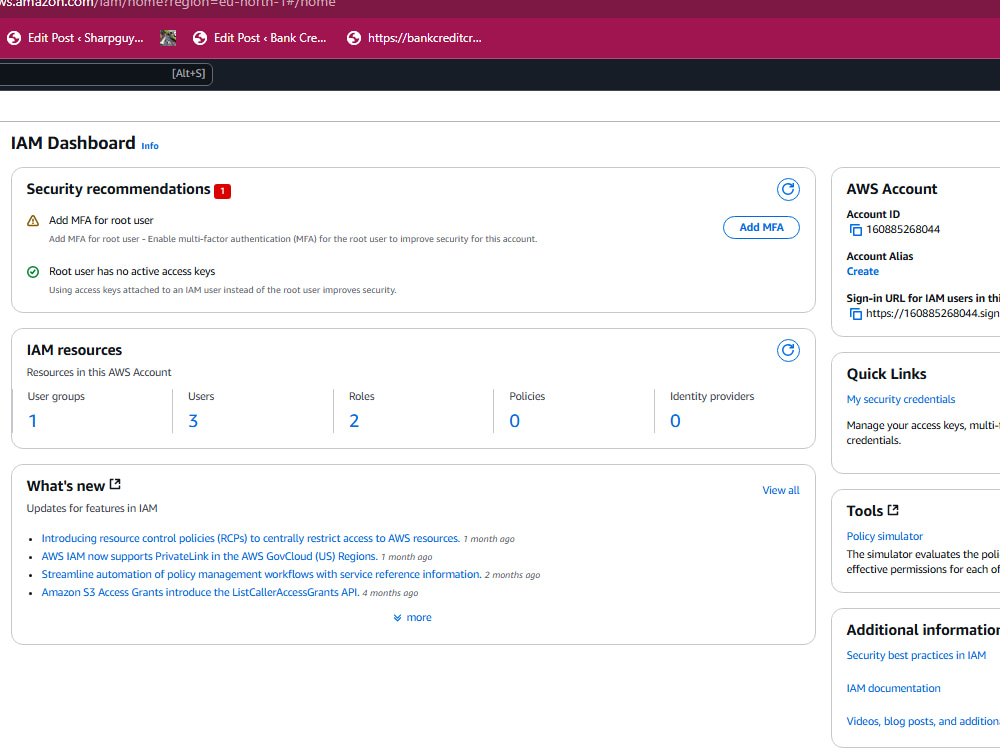
Task: Open What's new via its external link icon
Action: pos(113,484)
